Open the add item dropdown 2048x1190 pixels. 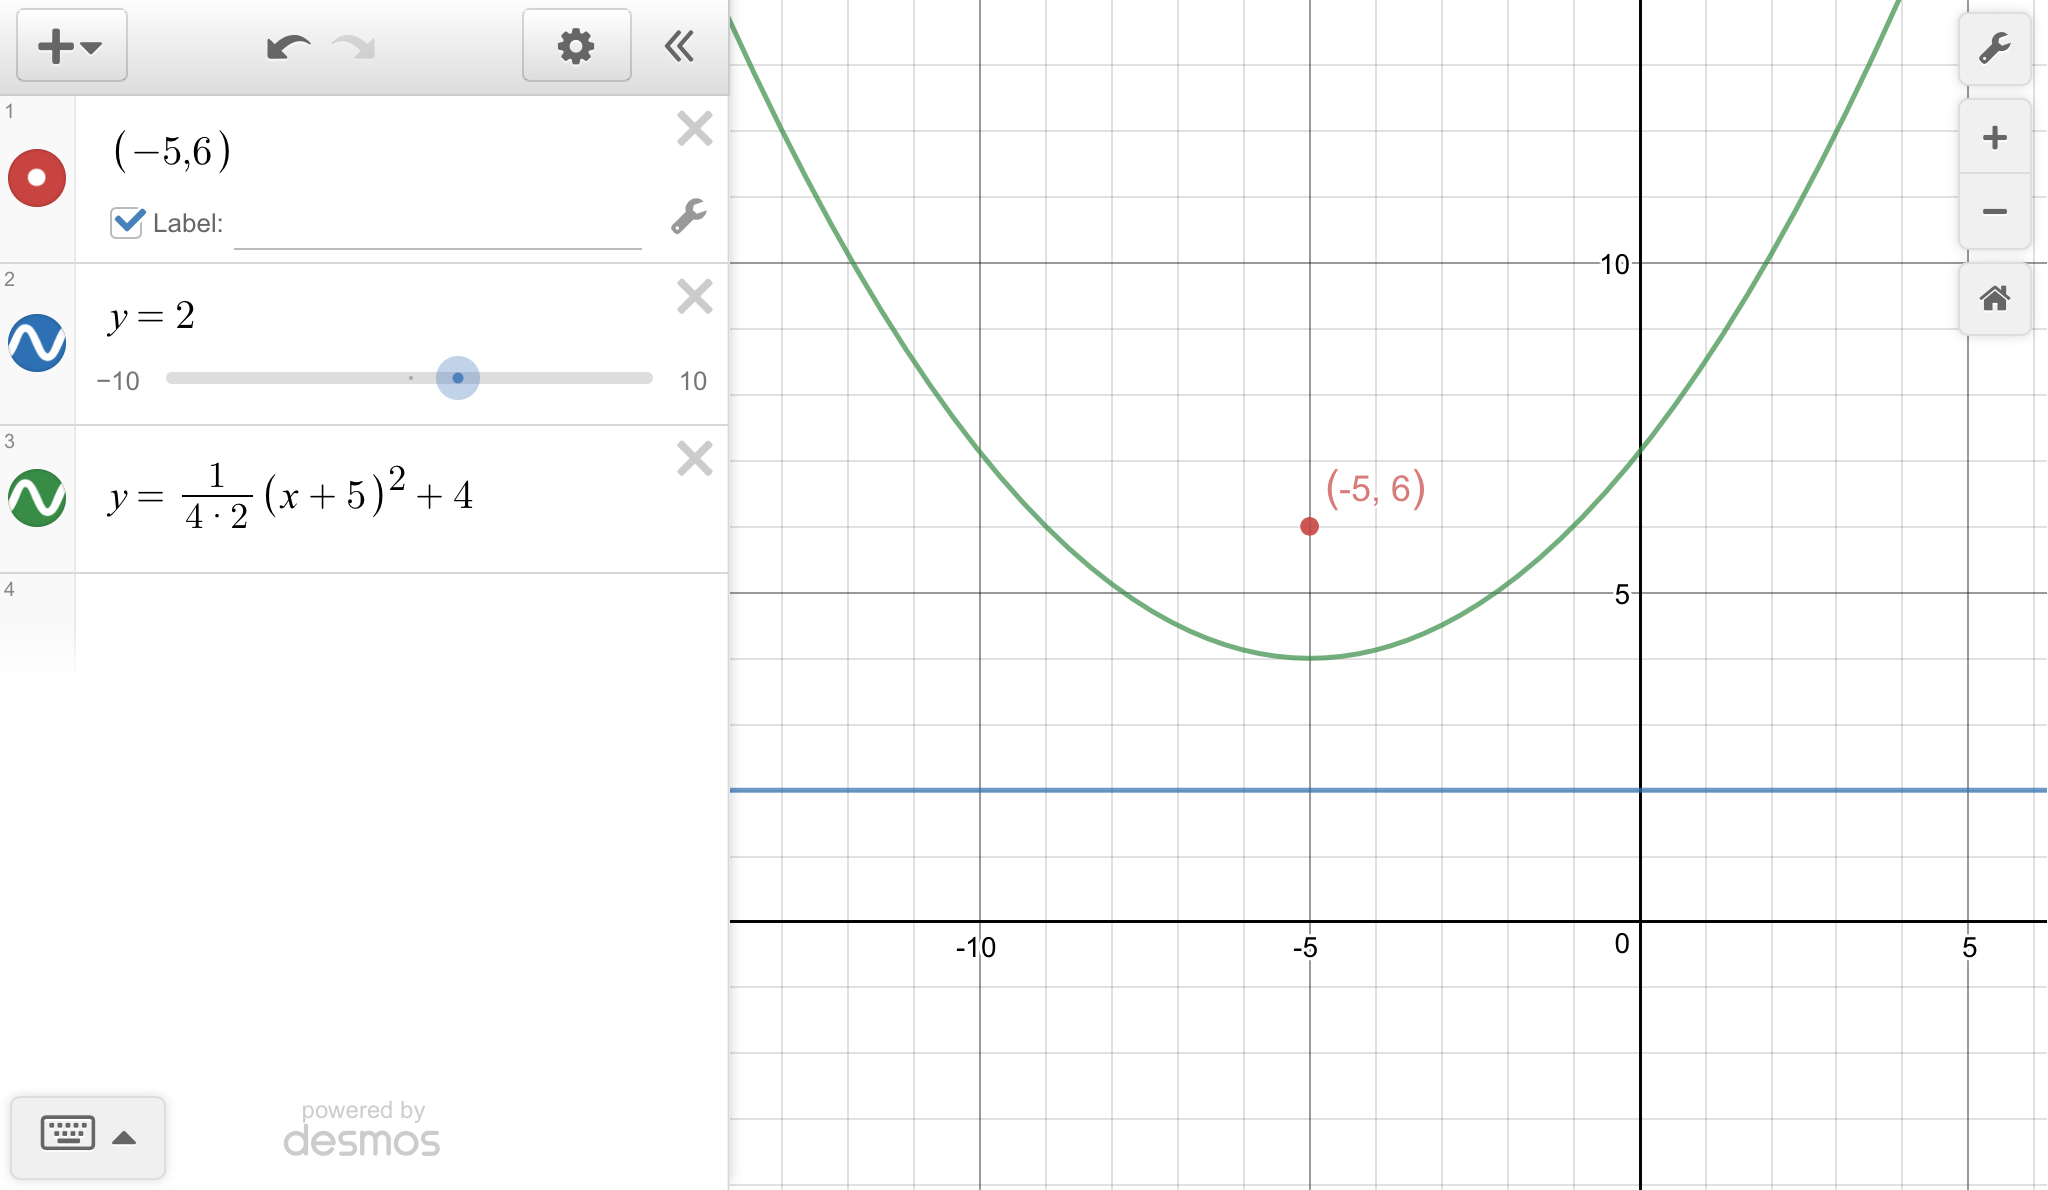[x=71, y=46]
